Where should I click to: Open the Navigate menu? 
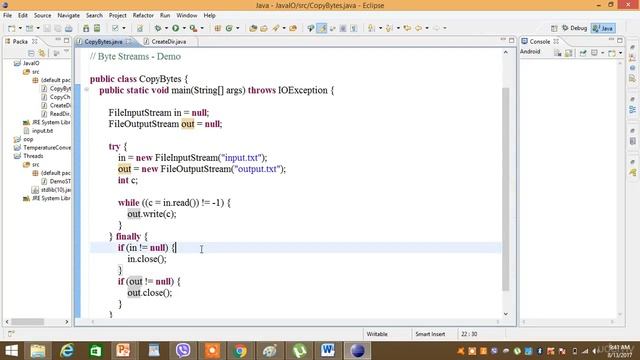[69, 15]
